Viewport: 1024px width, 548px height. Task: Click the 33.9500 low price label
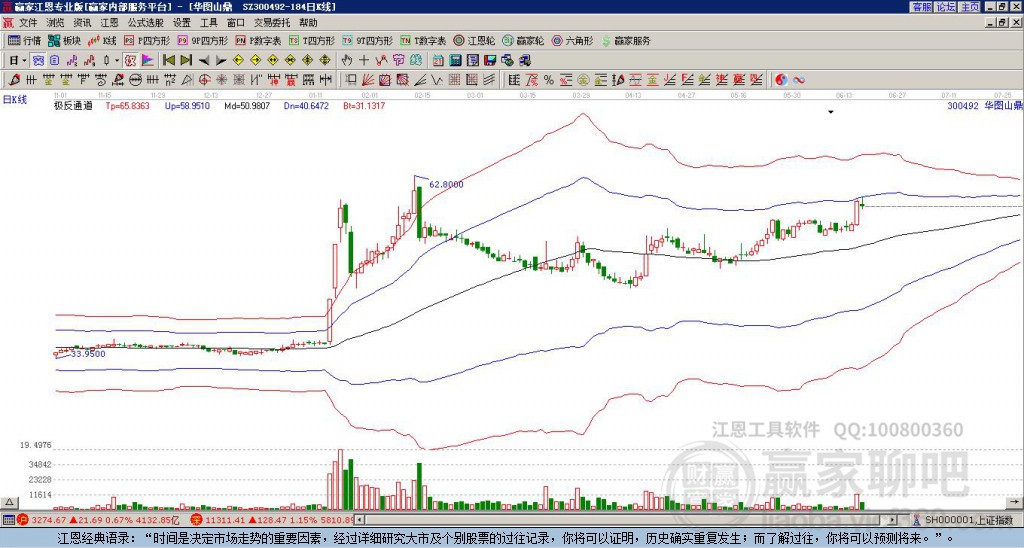click(88, 354)
